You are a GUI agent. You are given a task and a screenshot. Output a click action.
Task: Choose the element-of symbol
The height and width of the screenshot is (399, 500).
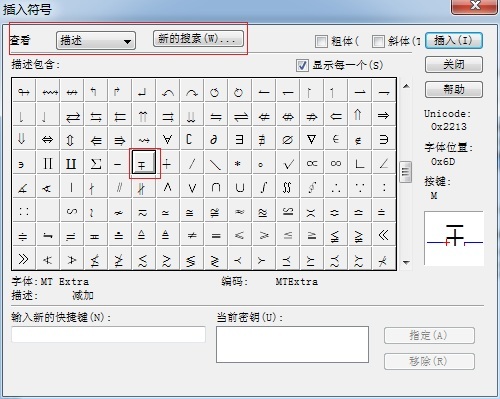click(336, 139)
